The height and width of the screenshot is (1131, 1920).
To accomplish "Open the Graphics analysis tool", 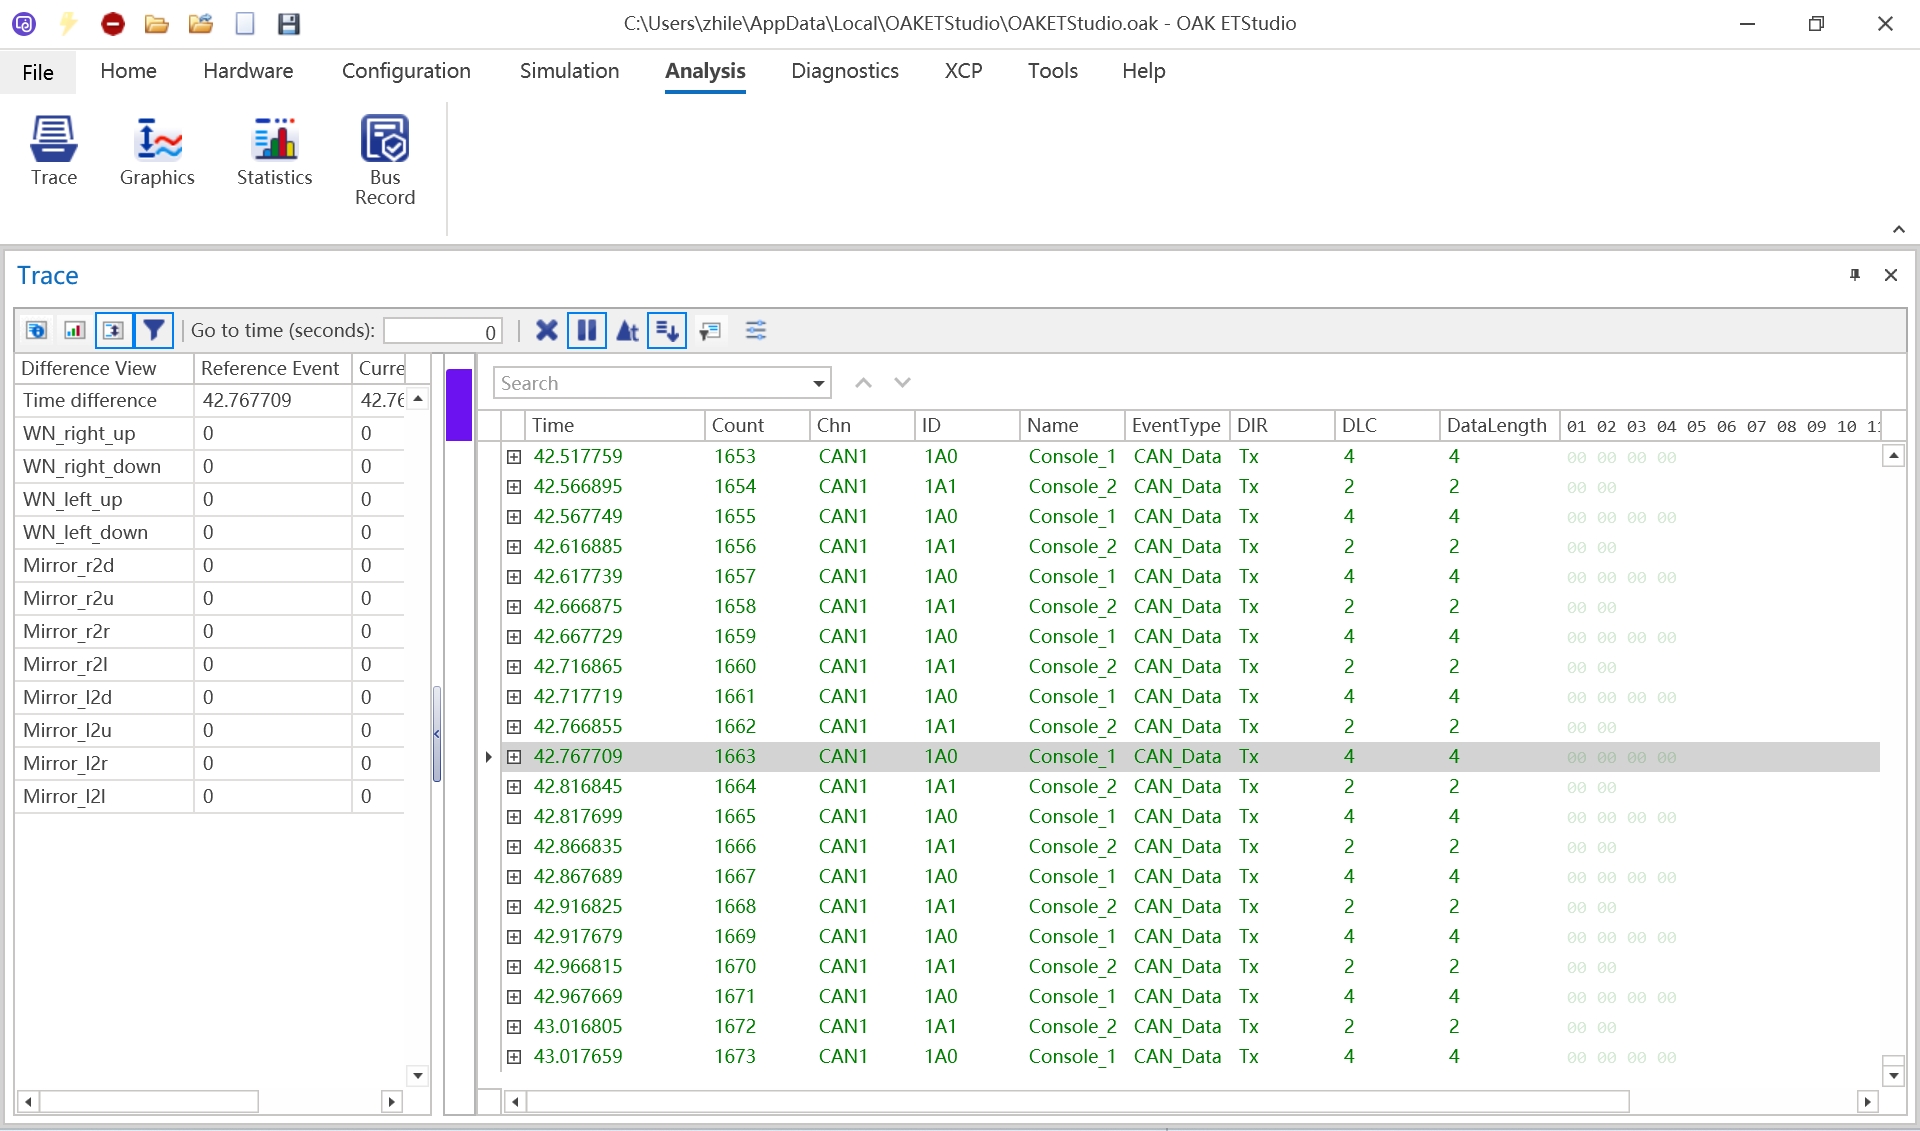I will [157, 151].
